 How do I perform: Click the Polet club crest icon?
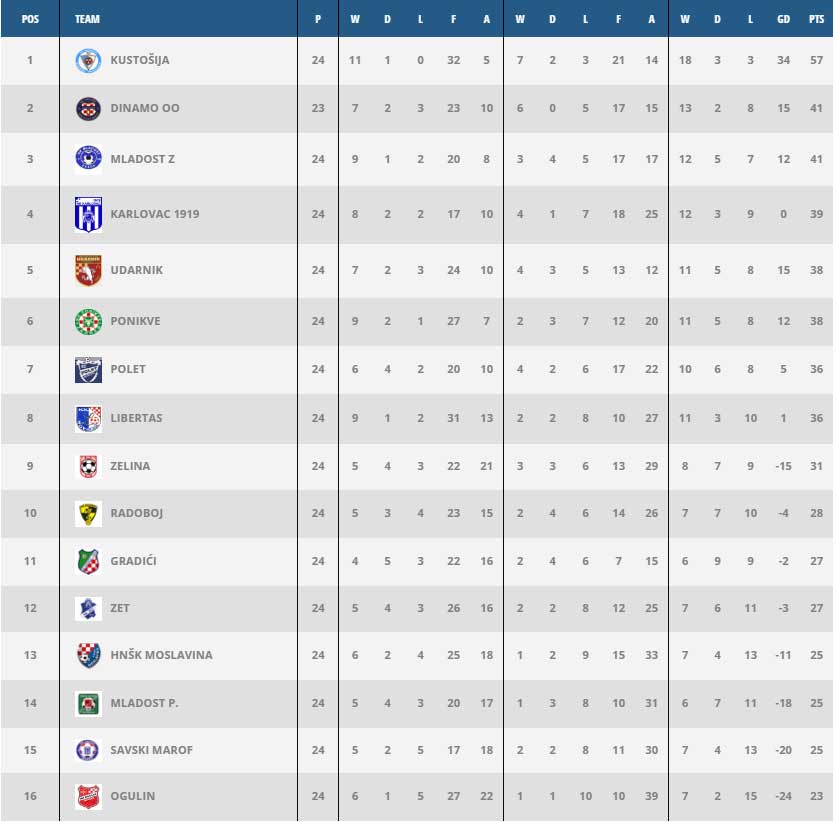tap(88, 369)
